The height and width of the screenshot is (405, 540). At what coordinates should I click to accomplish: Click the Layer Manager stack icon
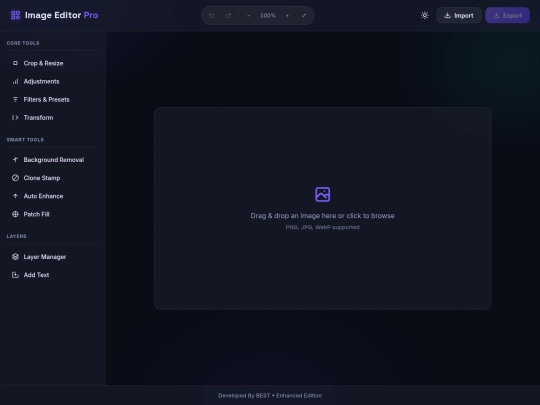[x=15, y=257]
